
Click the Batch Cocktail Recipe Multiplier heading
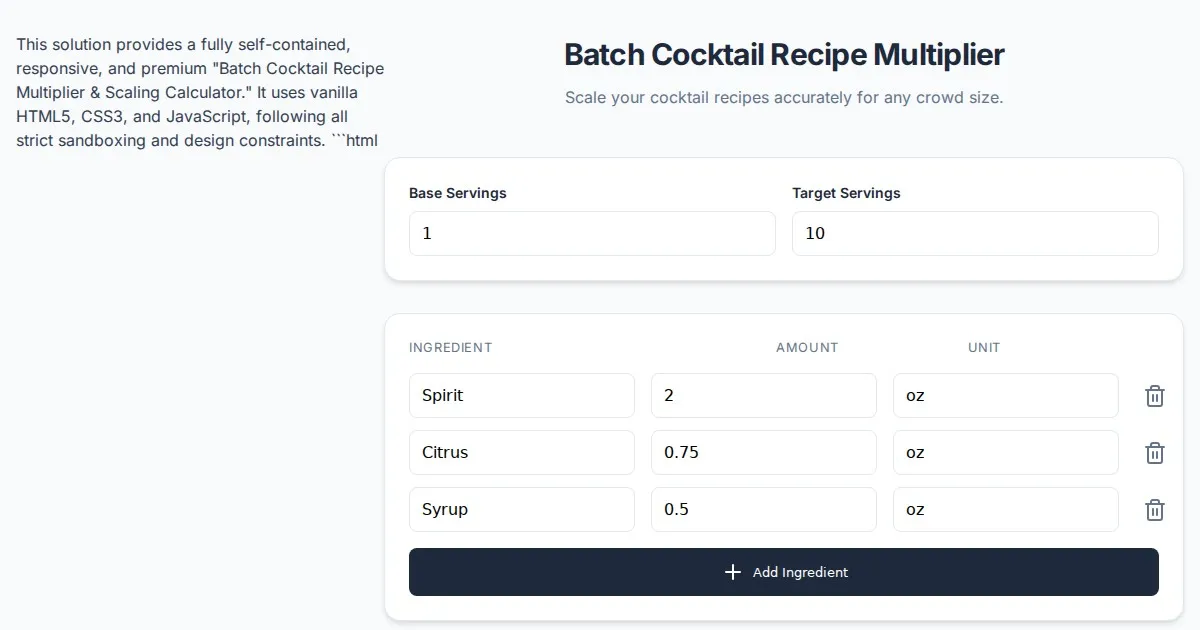tap(784, 55)
